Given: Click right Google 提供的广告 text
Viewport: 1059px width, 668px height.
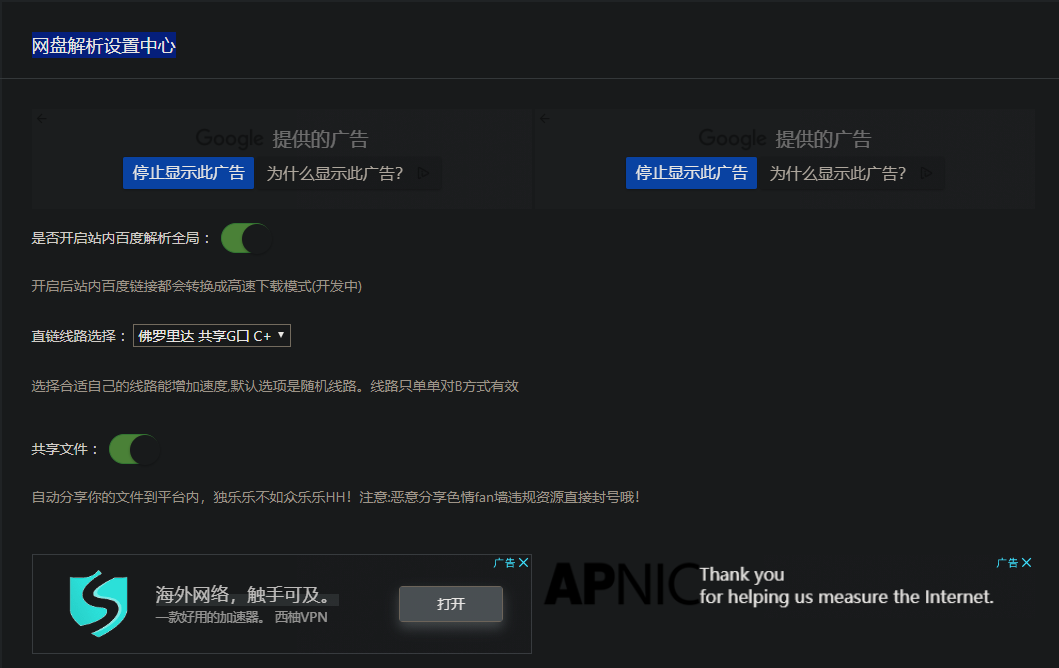Looking at the screenshot, I should (785, 139).
